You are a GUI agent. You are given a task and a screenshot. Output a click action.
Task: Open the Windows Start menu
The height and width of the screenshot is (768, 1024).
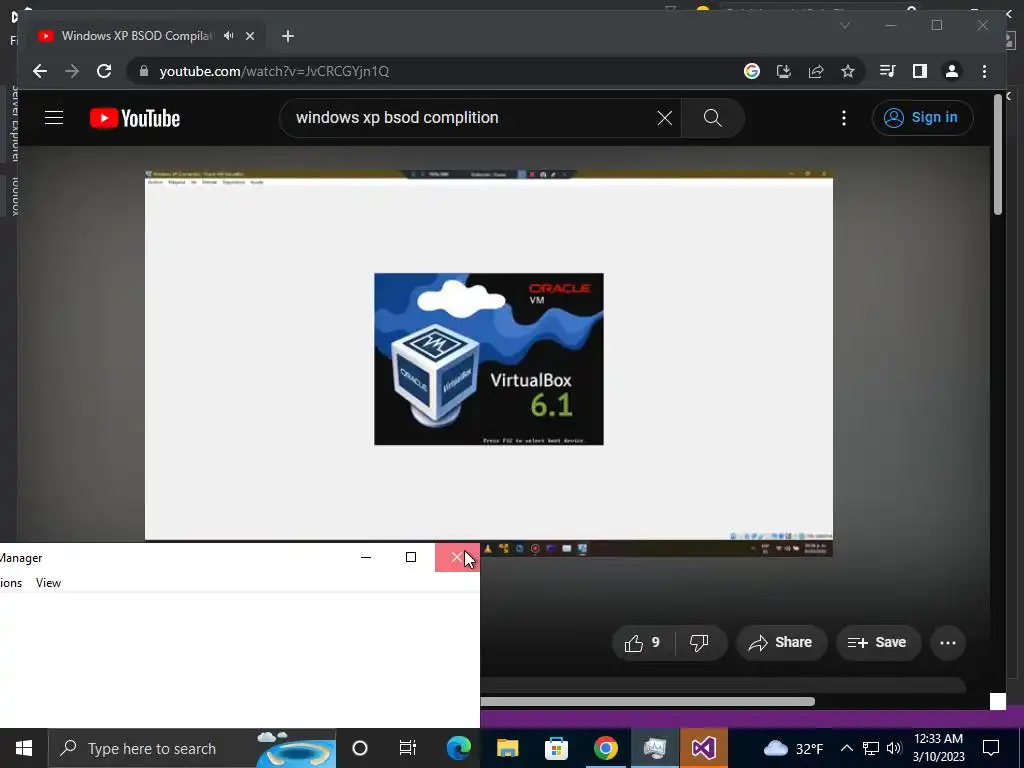[x=24, y=748]
